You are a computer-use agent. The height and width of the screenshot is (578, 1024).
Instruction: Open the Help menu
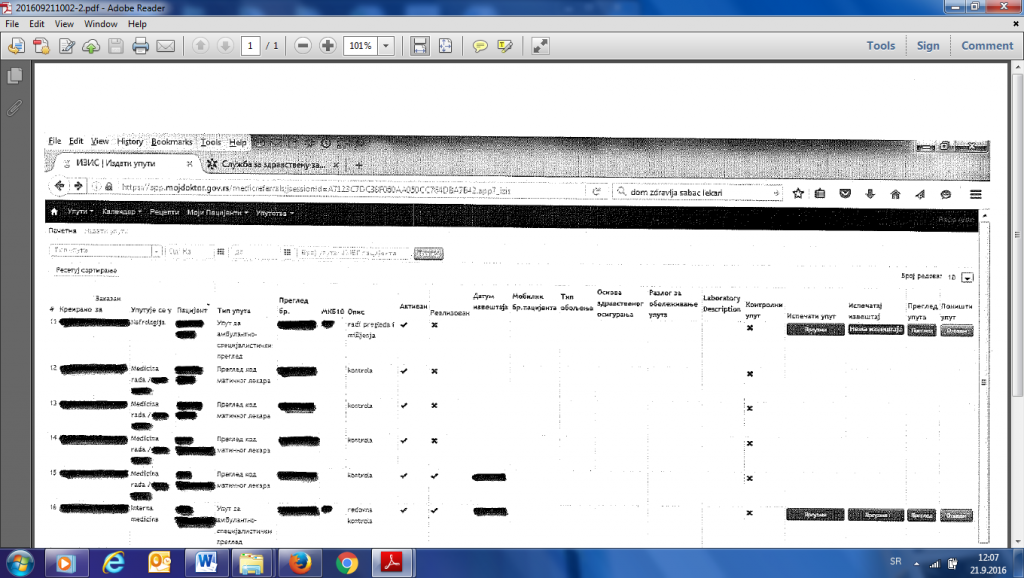pyautogui.click(x=137, y=23)
